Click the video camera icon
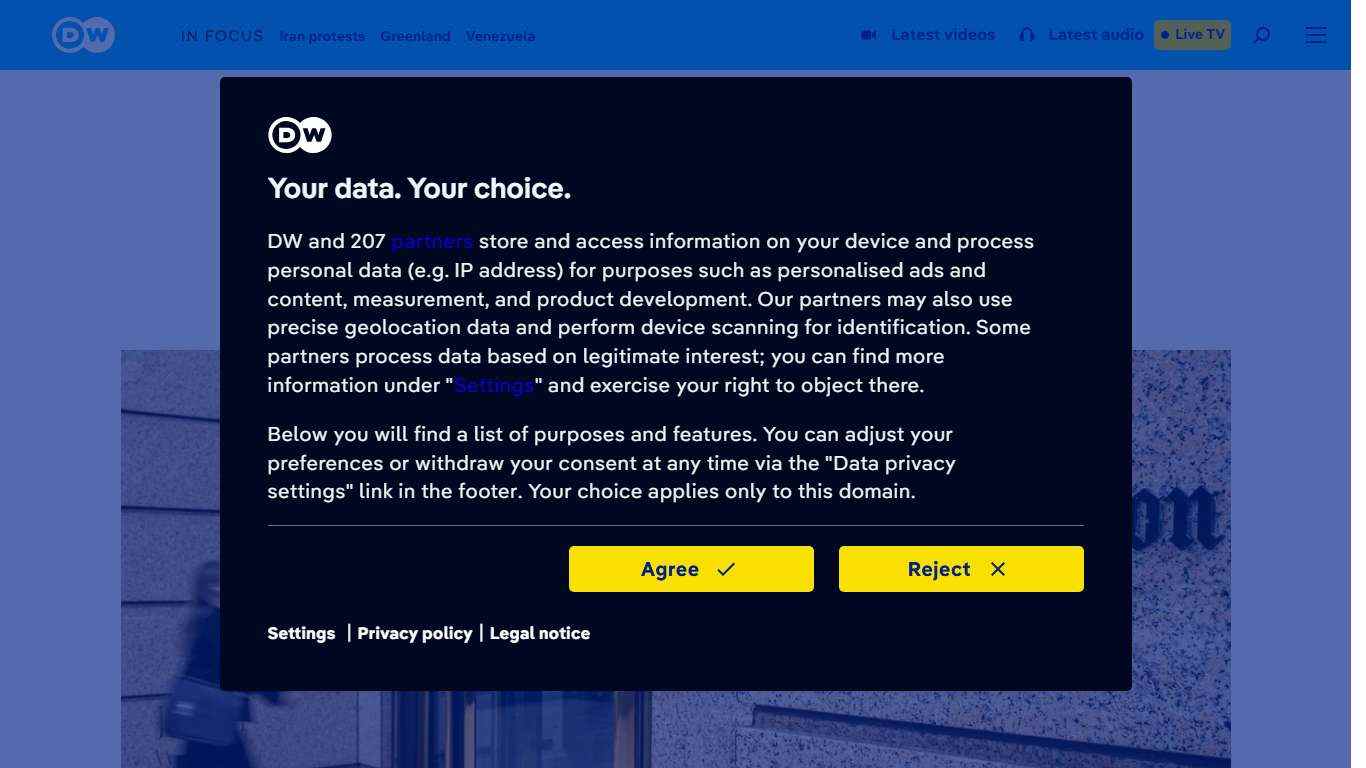1366x768 pixels. 869,35
